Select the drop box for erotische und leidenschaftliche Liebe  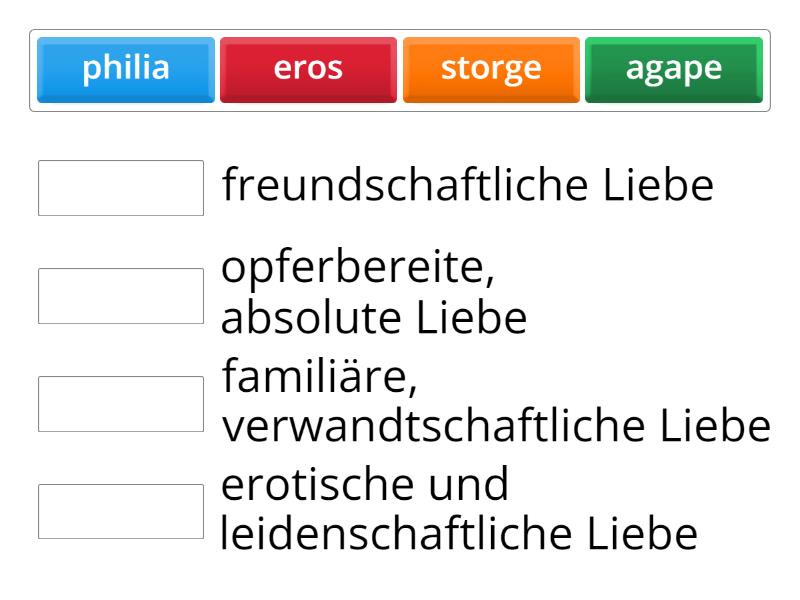(121, 511)
